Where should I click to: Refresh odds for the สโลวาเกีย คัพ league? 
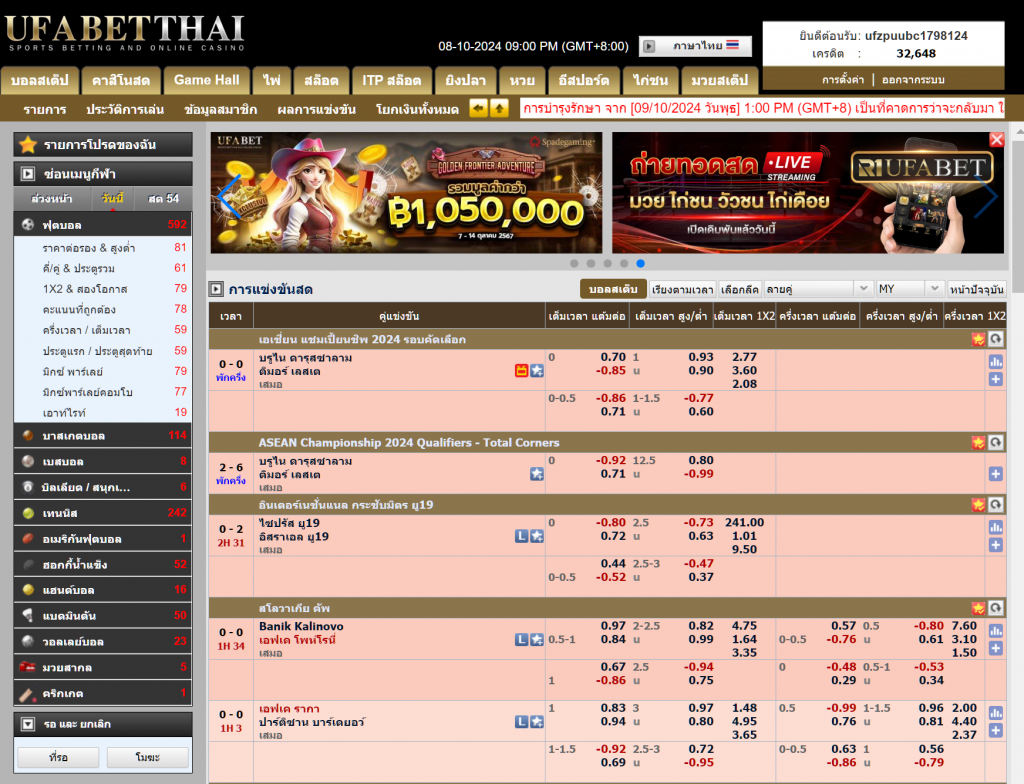tap(996, 607)
